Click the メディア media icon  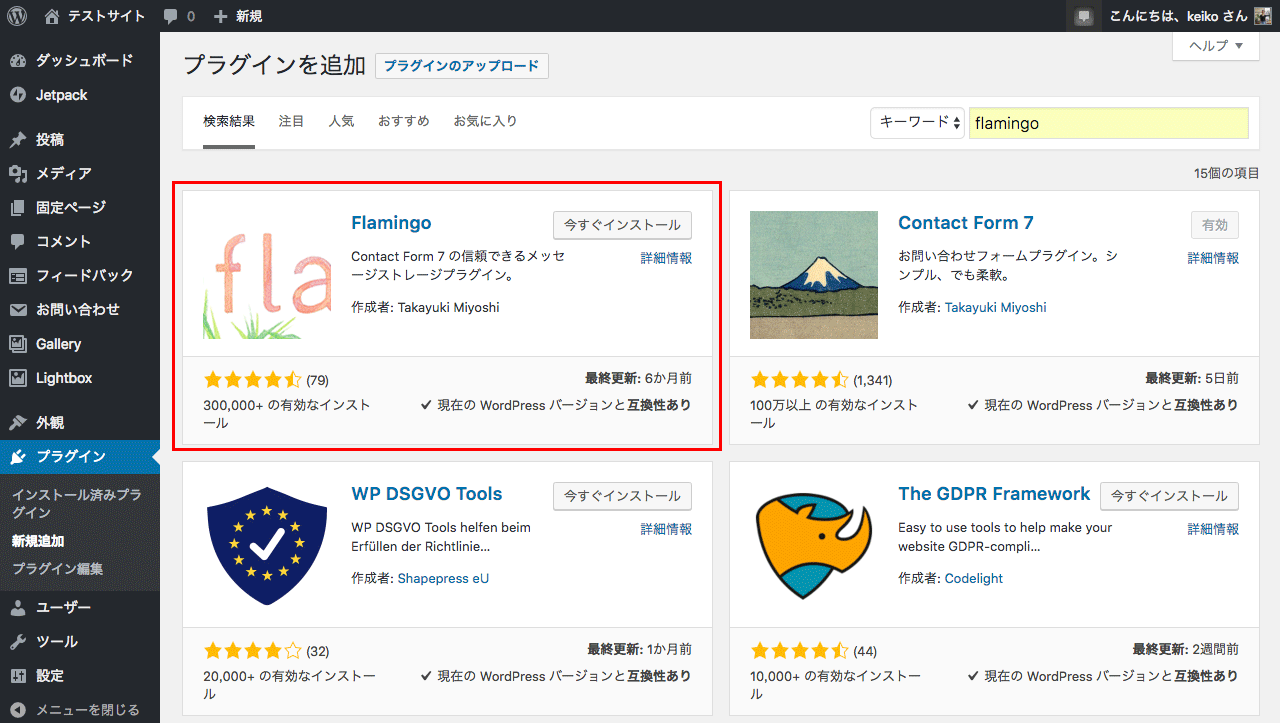(x=18, y=173)
